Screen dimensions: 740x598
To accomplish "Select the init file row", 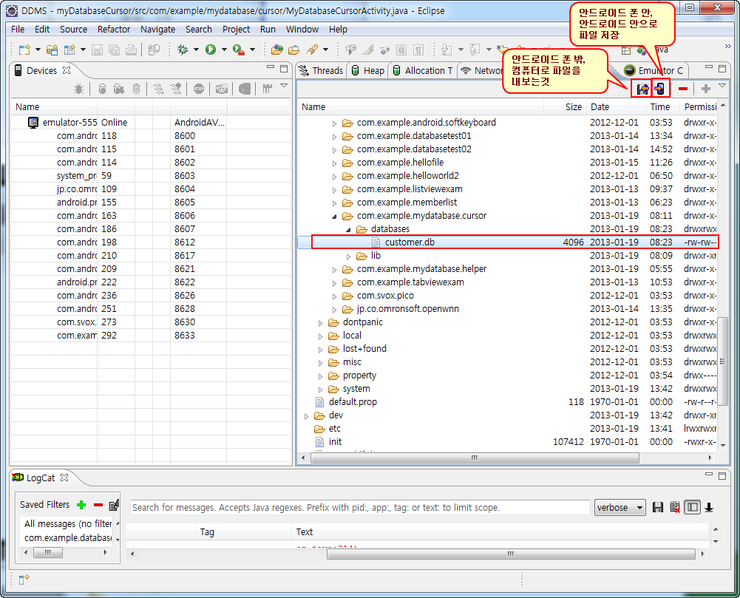I will (507, 442).
